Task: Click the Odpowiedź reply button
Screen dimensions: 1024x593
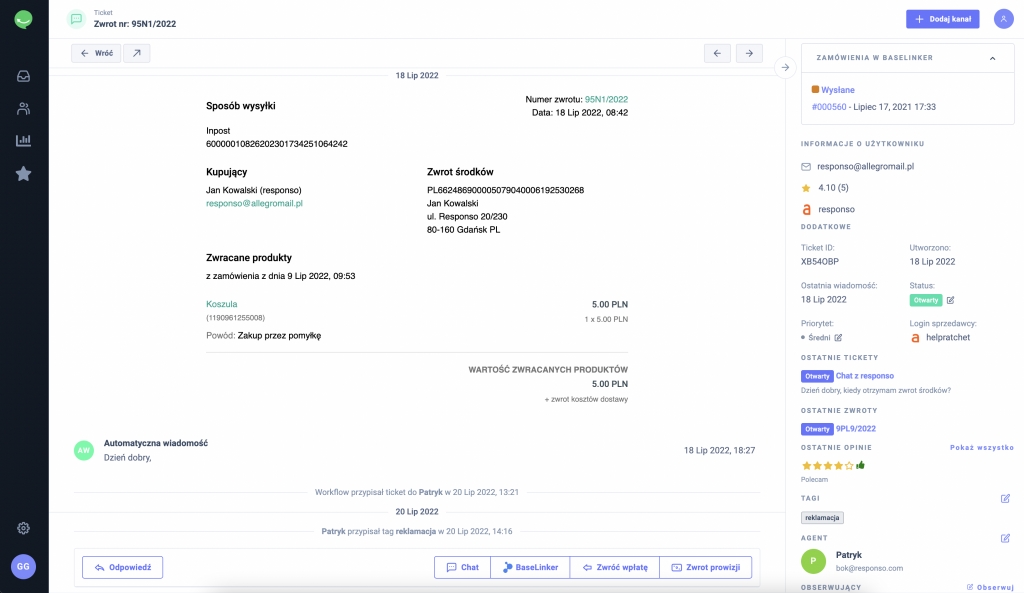Action: point(122,567)
